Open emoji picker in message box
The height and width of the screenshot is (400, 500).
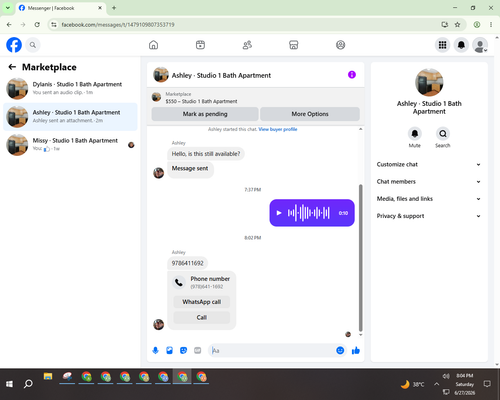click(x=340, y=350)
